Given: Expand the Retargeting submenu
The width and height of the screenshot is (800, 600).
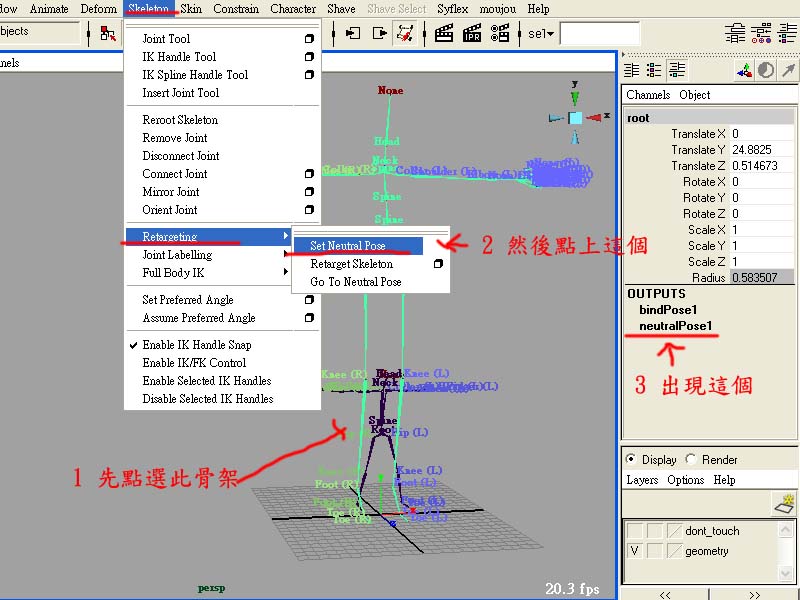Looking at the screenshot, I should pyautogui.click(x=208, y=236).
